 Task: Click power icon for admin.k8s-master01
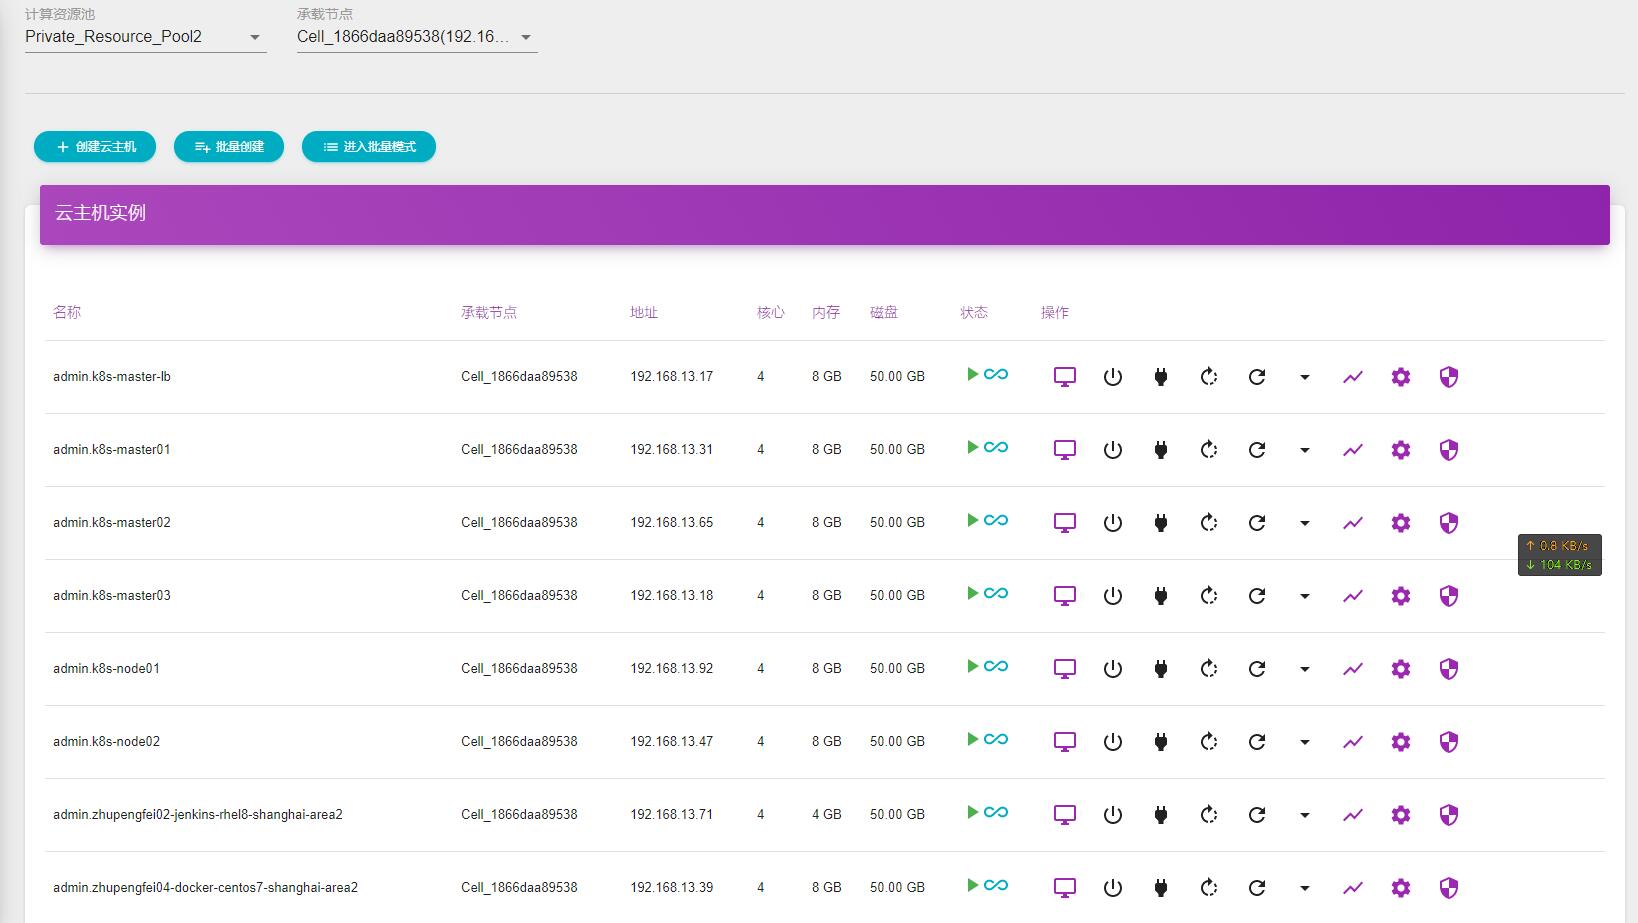(1112, 450)
